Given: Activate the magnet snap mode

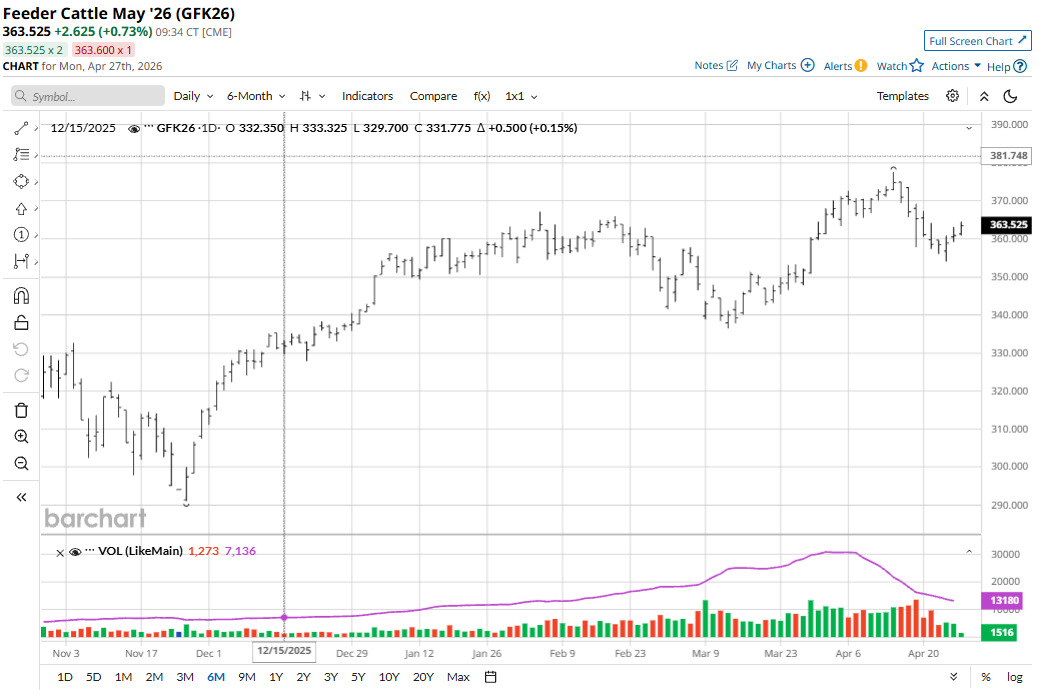Looking at the screenshot, I should [x=21, y=296].
